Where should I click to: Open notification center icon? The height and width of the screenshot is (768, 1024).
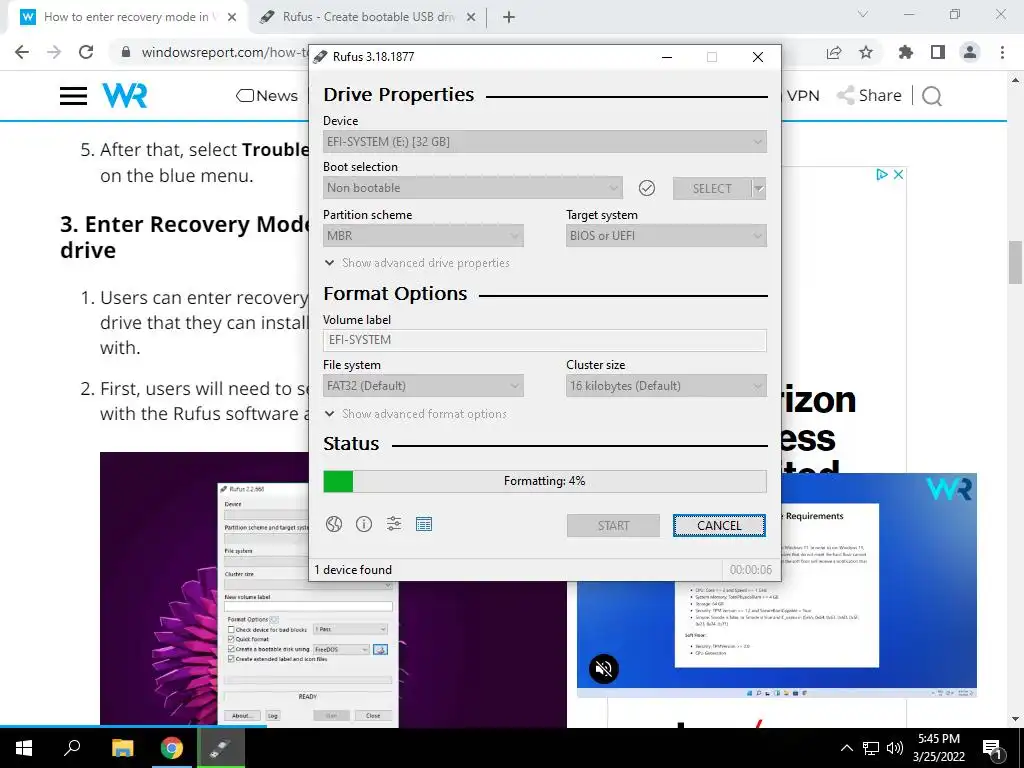click(x=992, y=749)
